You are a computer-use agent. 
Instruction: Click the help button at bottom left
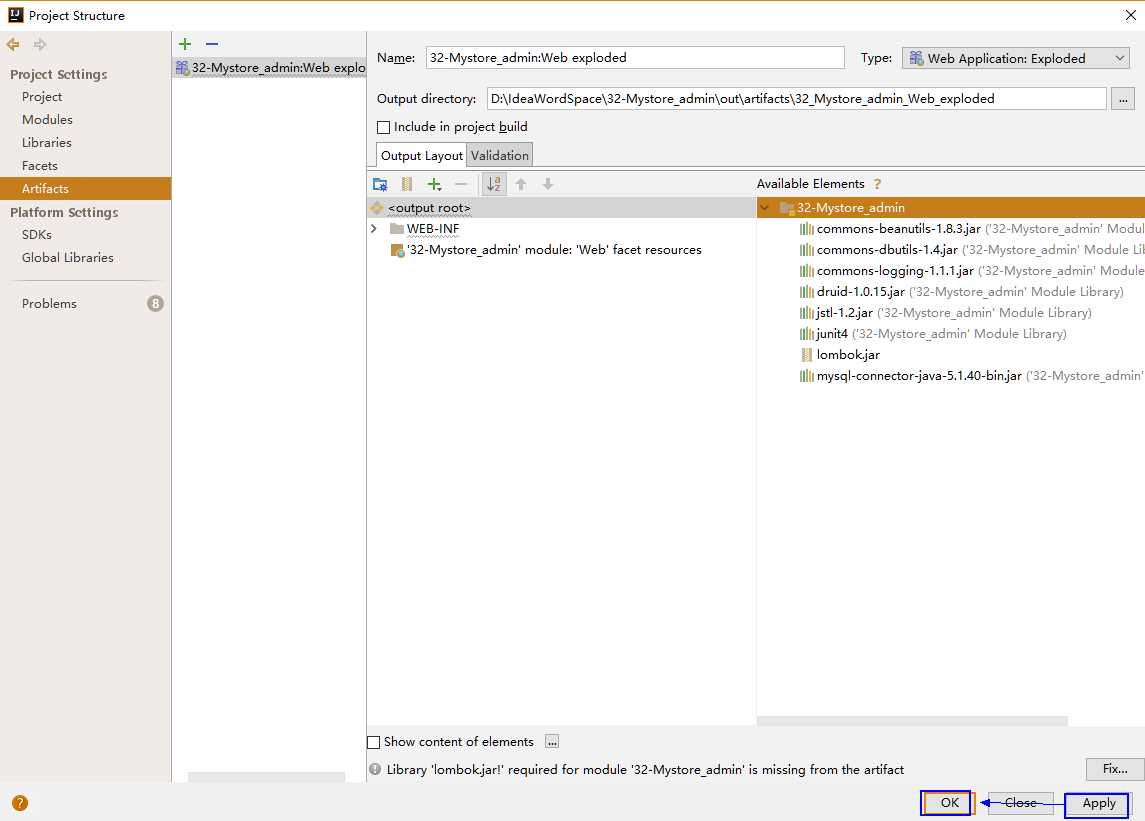(x=20, y=803)
